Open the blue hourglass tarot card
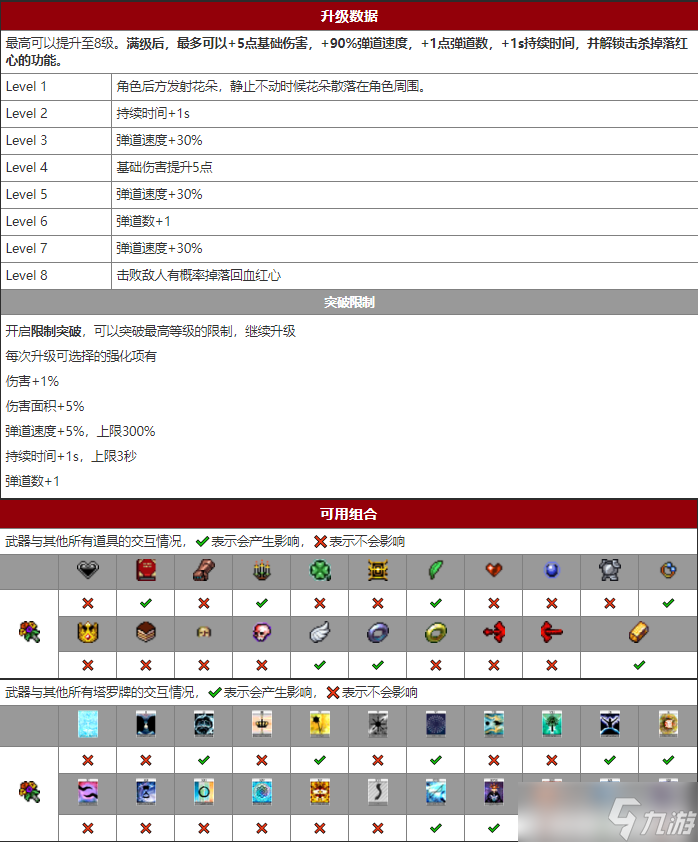 click(146, 792)
